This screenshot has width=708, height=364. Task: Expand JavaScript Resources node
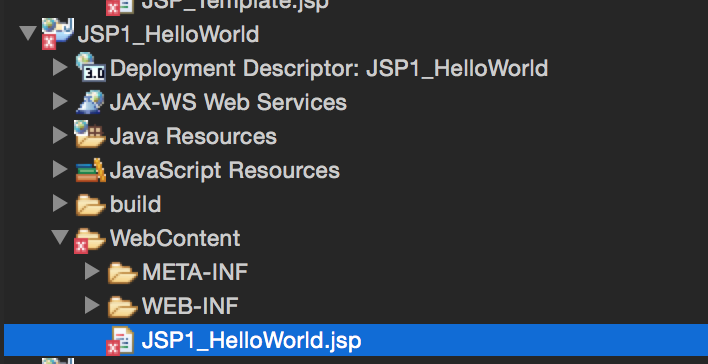point(60,169)
